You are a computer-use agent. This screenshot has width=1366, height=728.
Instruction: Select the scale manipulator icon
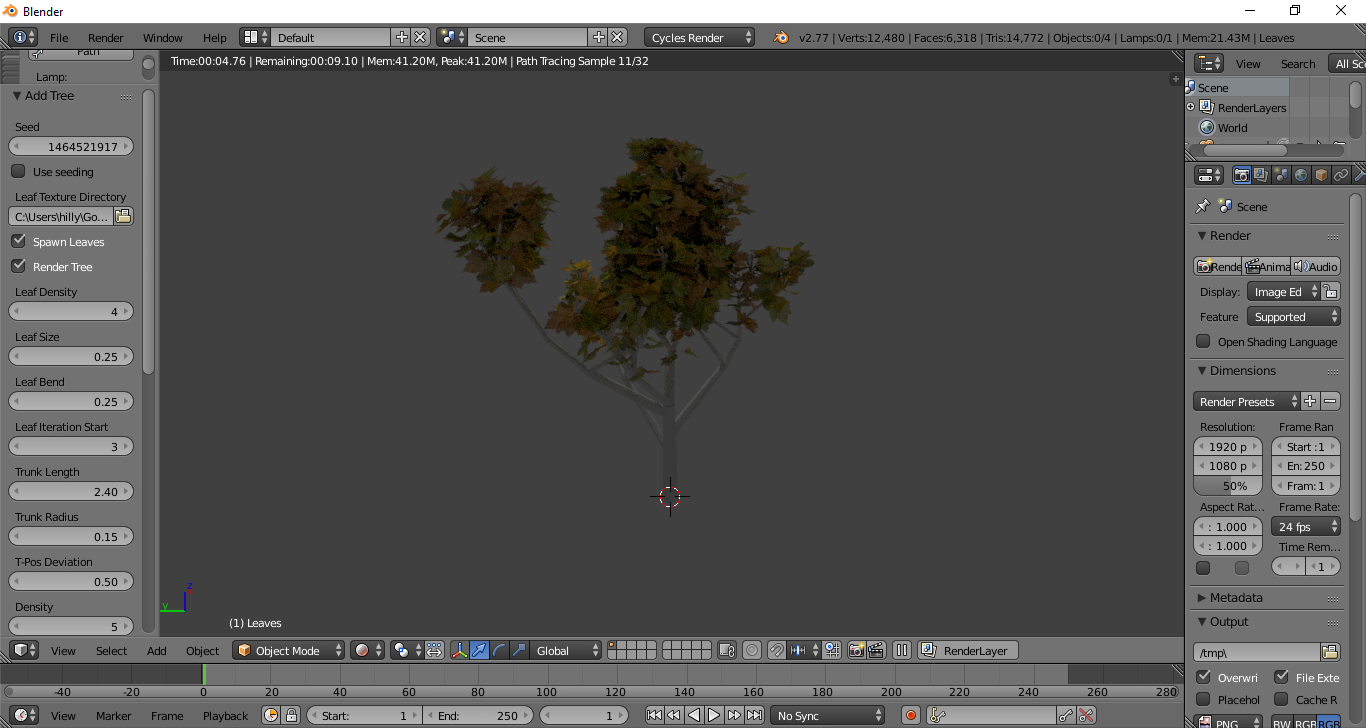coord(519,650)
